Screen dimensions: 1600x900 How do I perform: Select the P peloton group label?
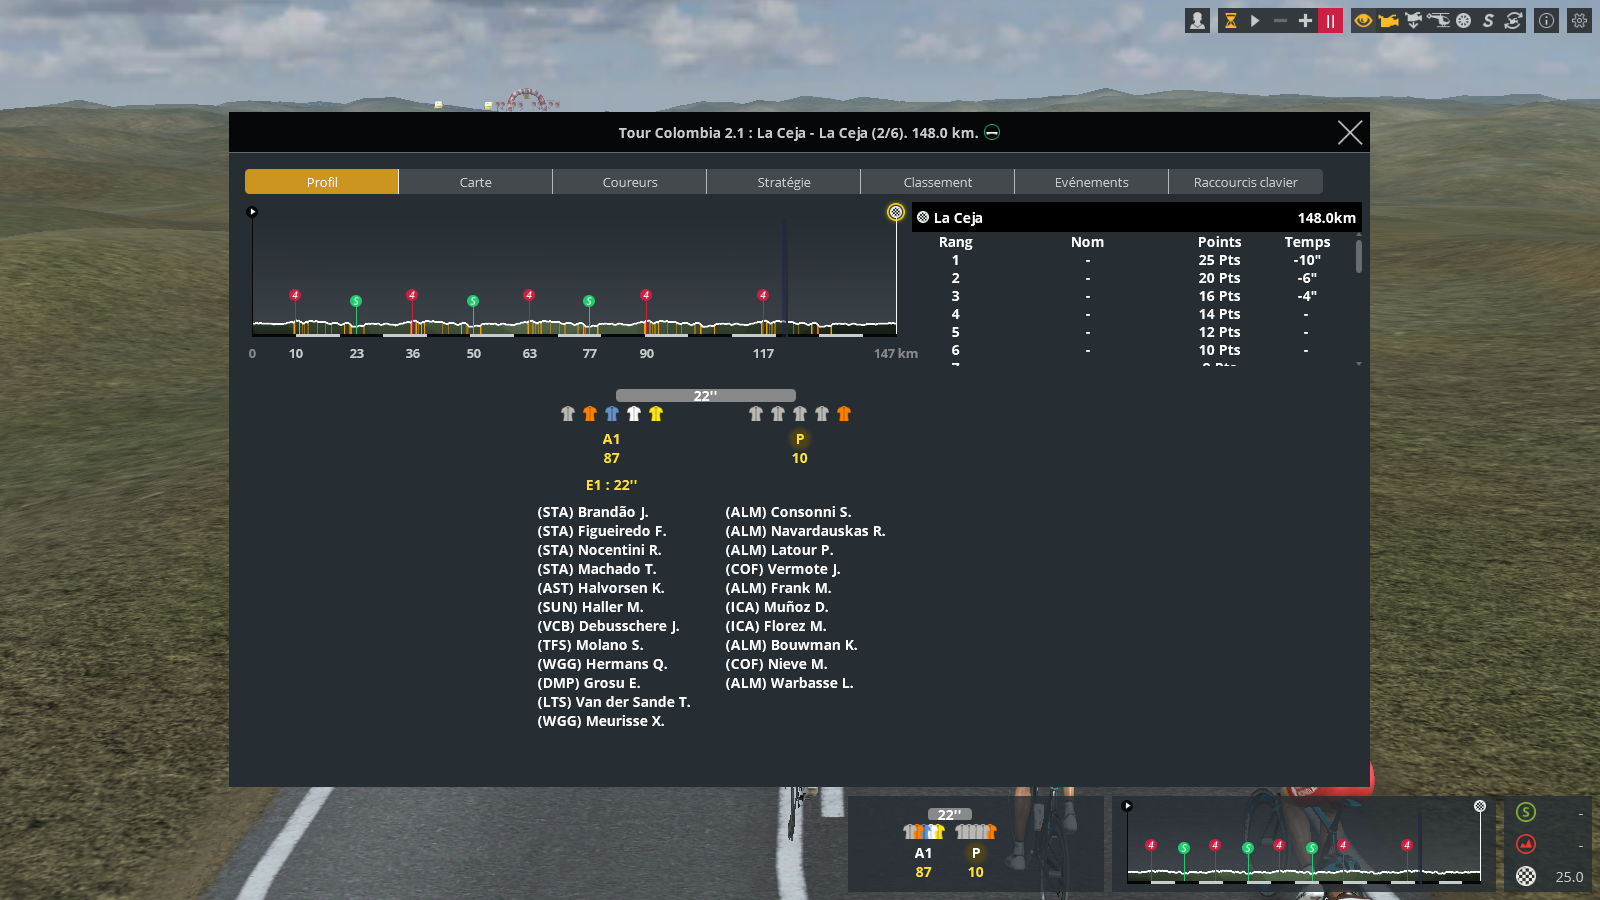click(800, 439)
